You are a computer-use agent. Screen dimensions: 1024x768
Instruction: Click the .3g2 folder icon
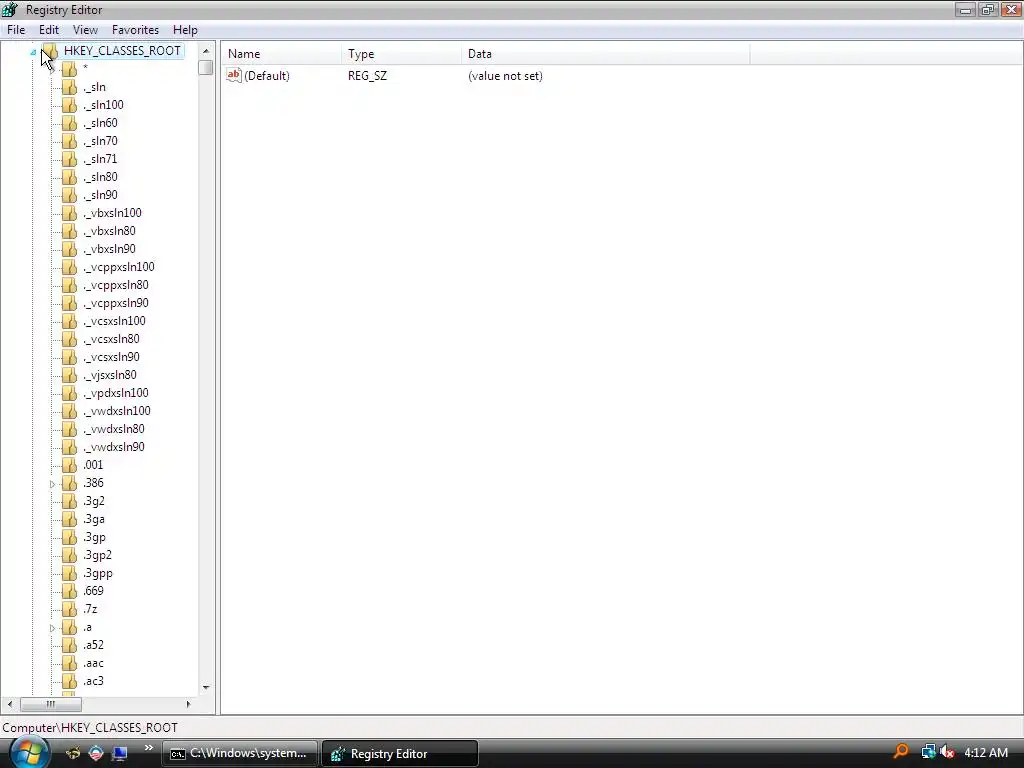(x=69, y=502)
